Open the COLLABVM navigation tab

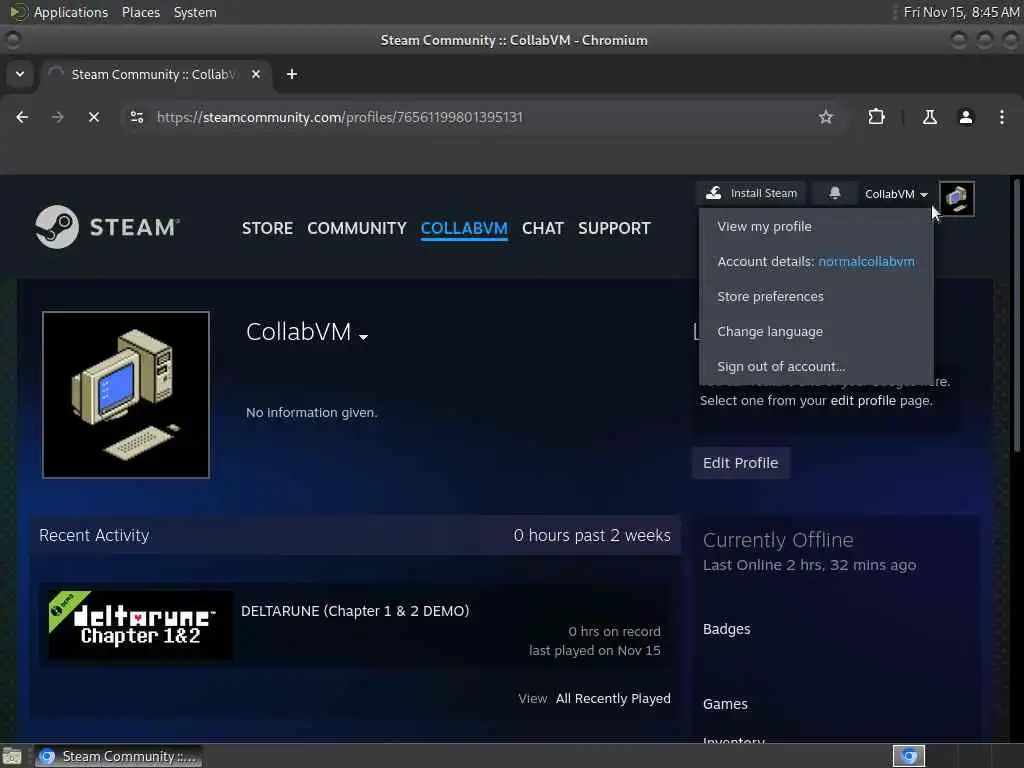click(464, 228)
